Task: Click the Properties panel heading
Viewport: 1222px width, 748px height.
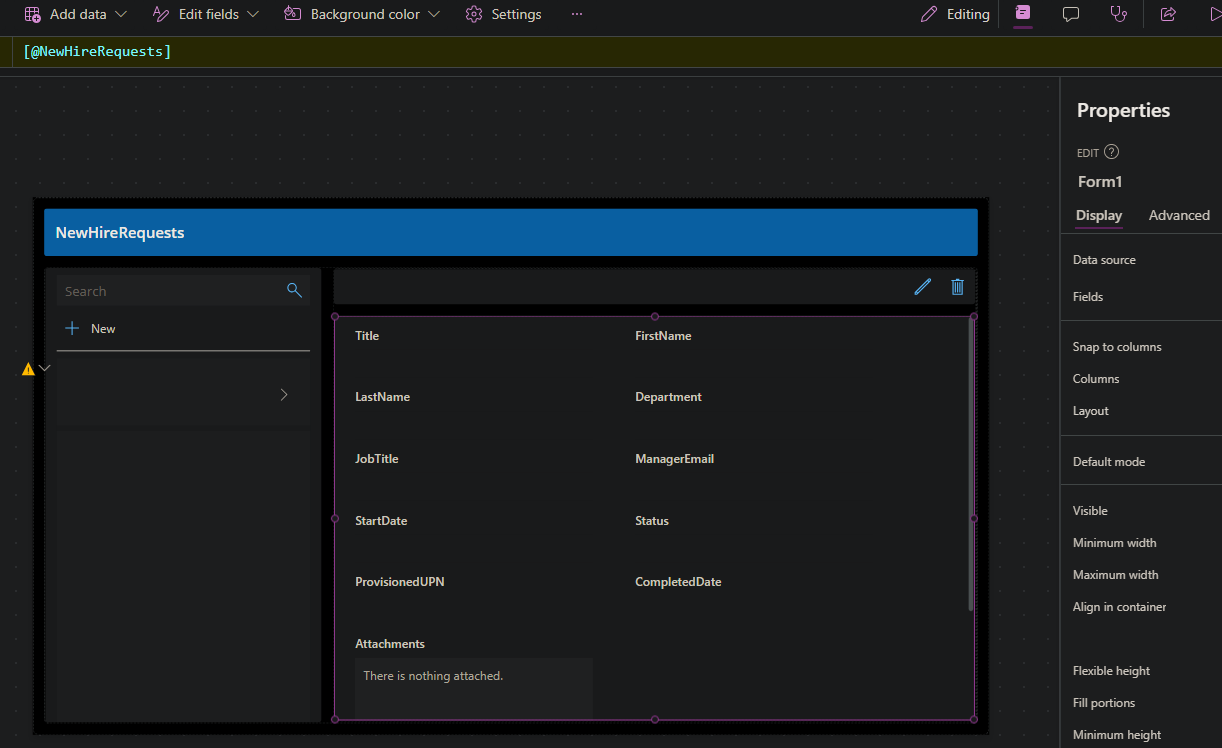Action: coord(1123,111)
